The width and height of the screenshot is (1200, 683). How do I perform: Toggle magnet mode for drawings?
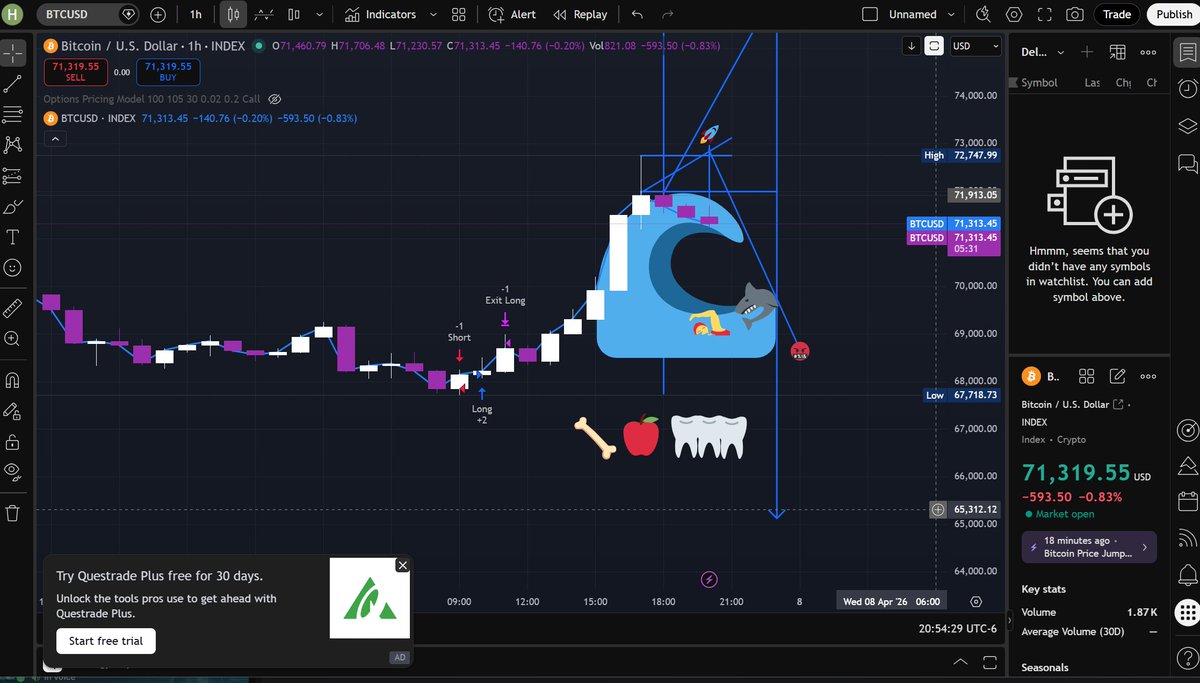click(13, 379)
